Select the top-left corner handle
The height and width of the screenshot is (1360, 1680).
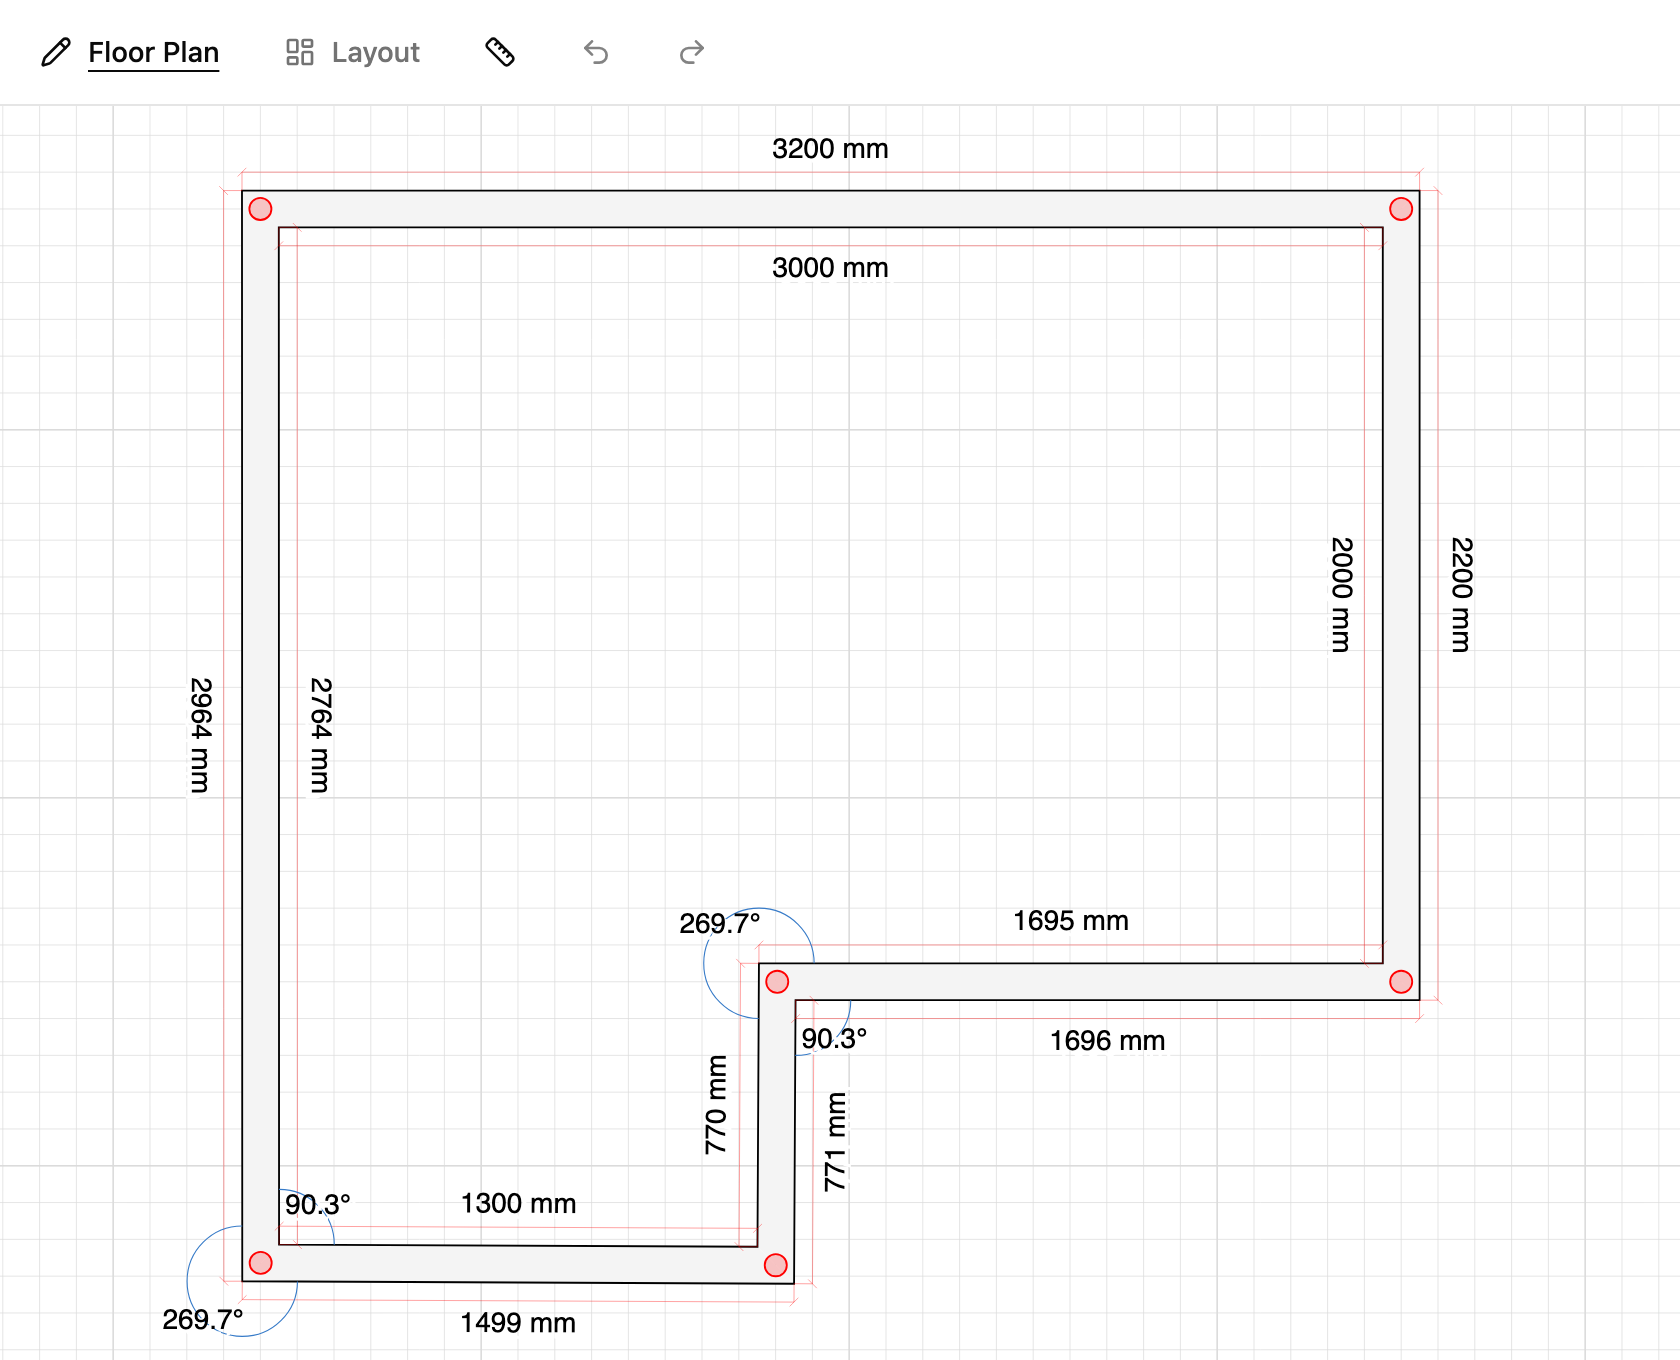tap(260, 209)
